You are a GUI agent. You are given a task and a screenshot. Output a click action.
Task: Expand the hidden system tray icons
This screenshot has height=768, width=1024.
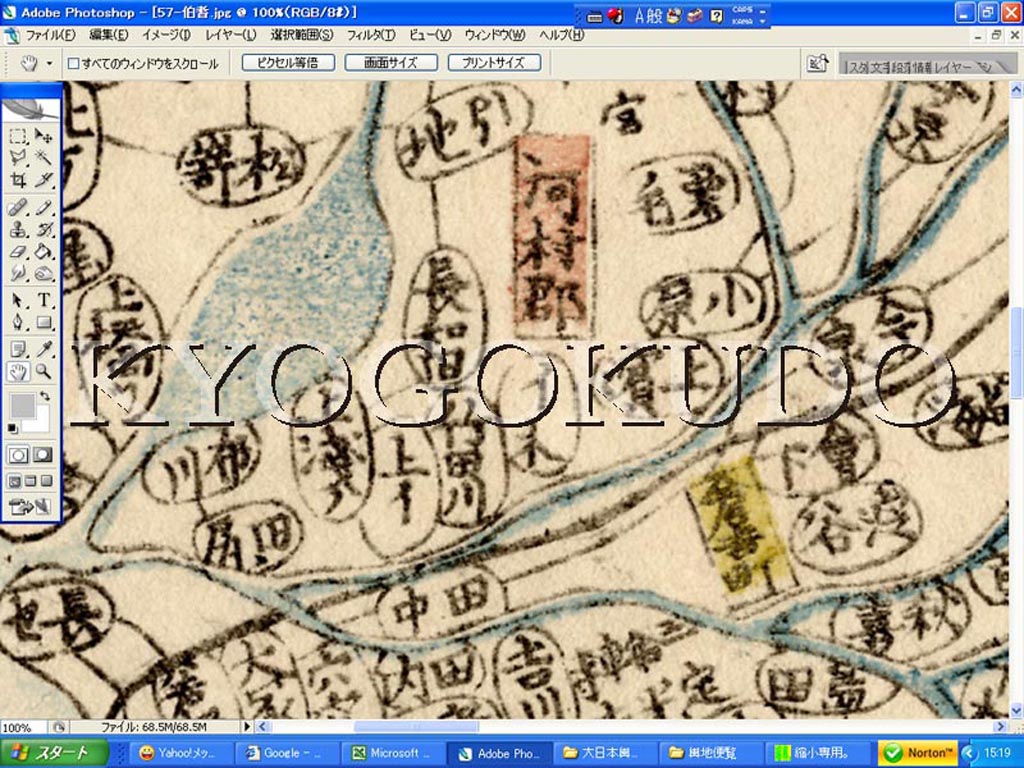coord(969,753)
